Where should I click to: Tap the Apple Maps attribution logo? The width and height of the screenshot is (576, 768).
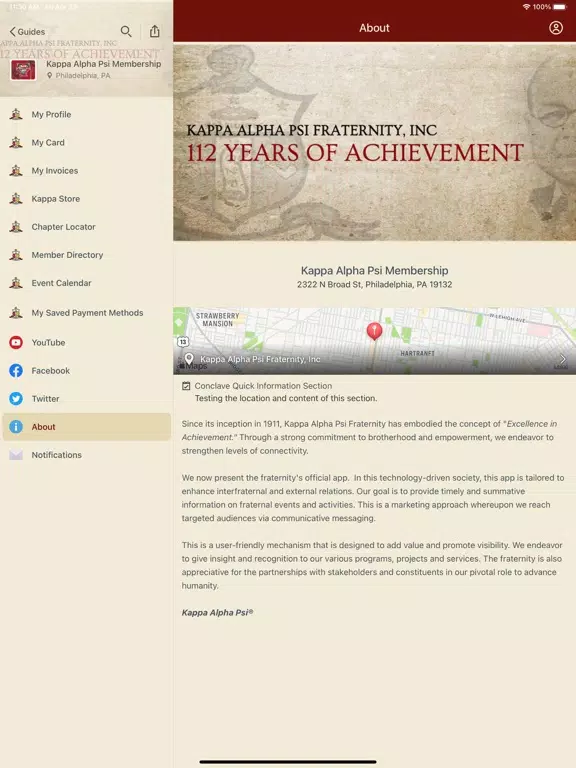(192, 366)
